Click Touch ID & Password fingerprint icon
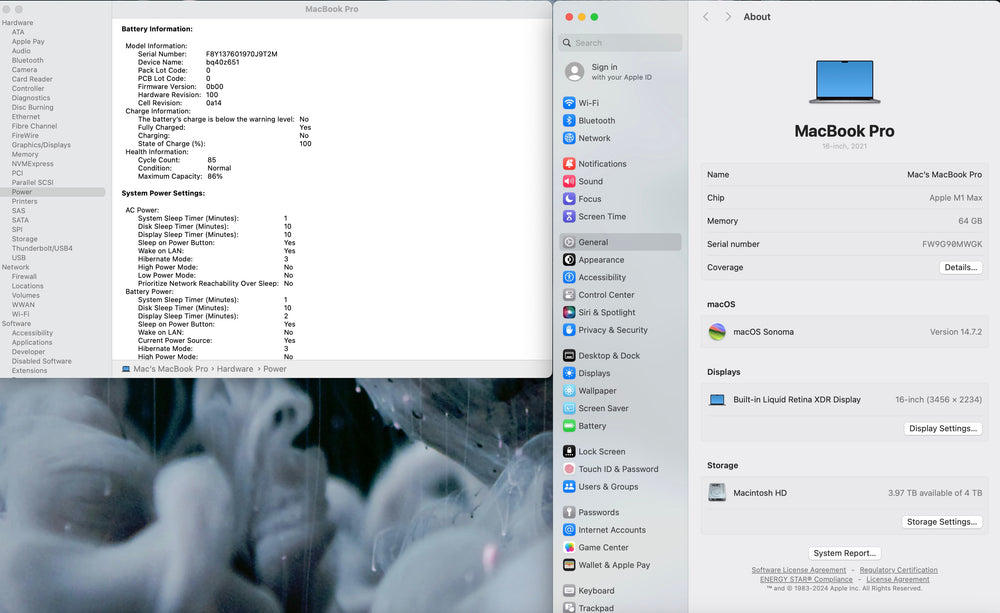1000x613 pixels. click(x=569, y=469)
